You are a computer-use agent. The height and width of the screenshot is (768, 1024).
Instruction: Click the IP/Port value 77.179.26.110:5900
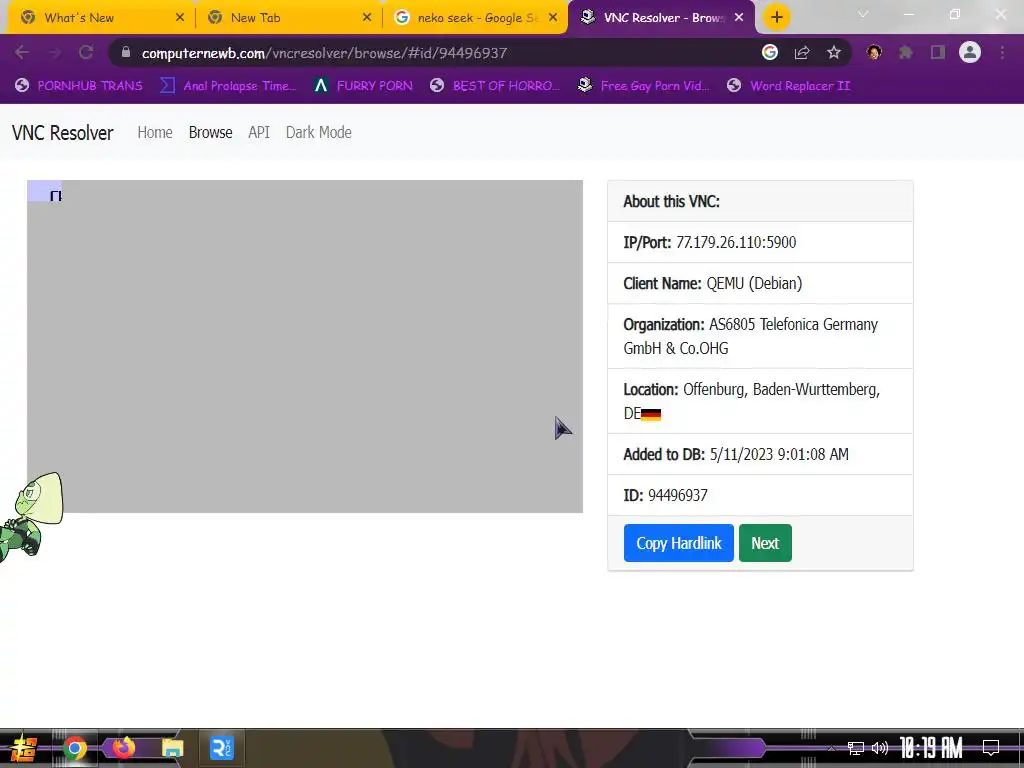(736, 242)
